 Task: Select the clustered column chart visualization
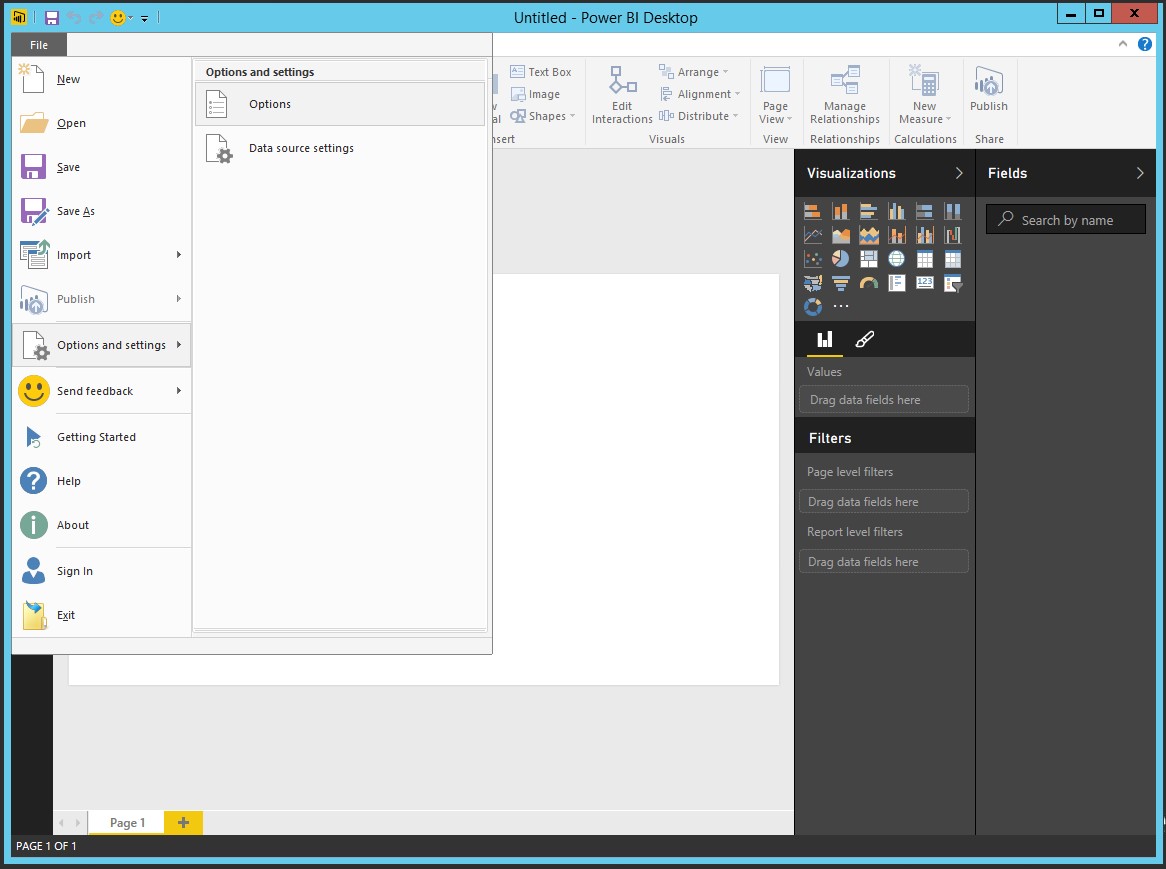[897, 212]
